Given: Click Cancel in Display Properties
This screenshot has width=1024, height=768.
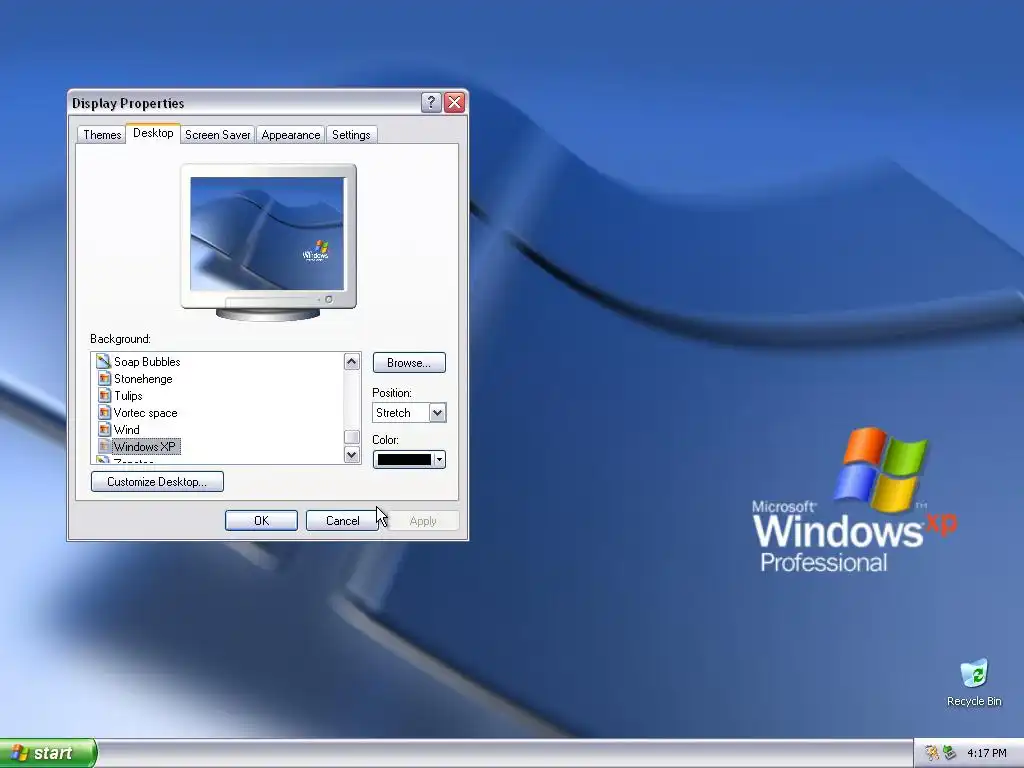Looking at the screenshot, I should pos(342,520).
